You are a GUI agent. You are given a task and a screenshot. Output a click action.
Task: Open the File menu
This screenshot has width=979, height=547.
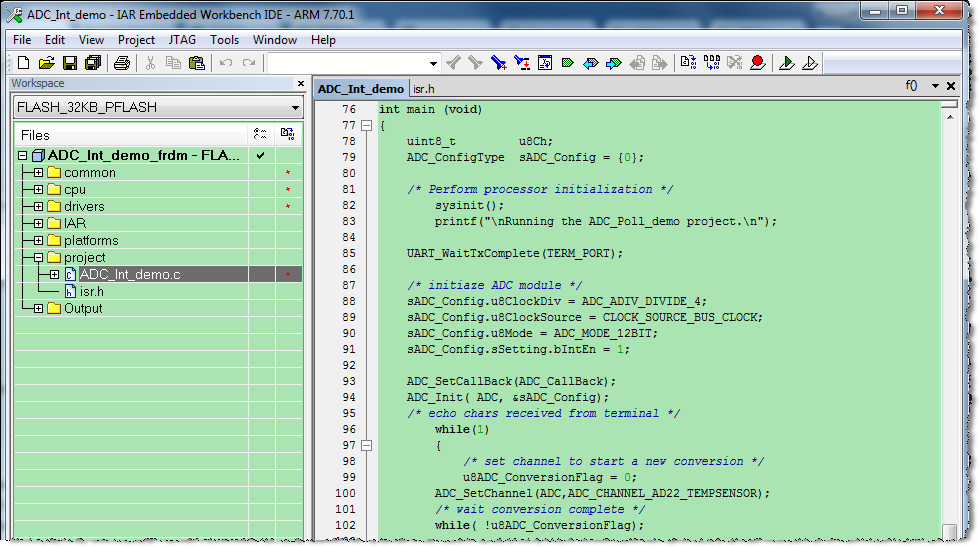click(22, 40)
